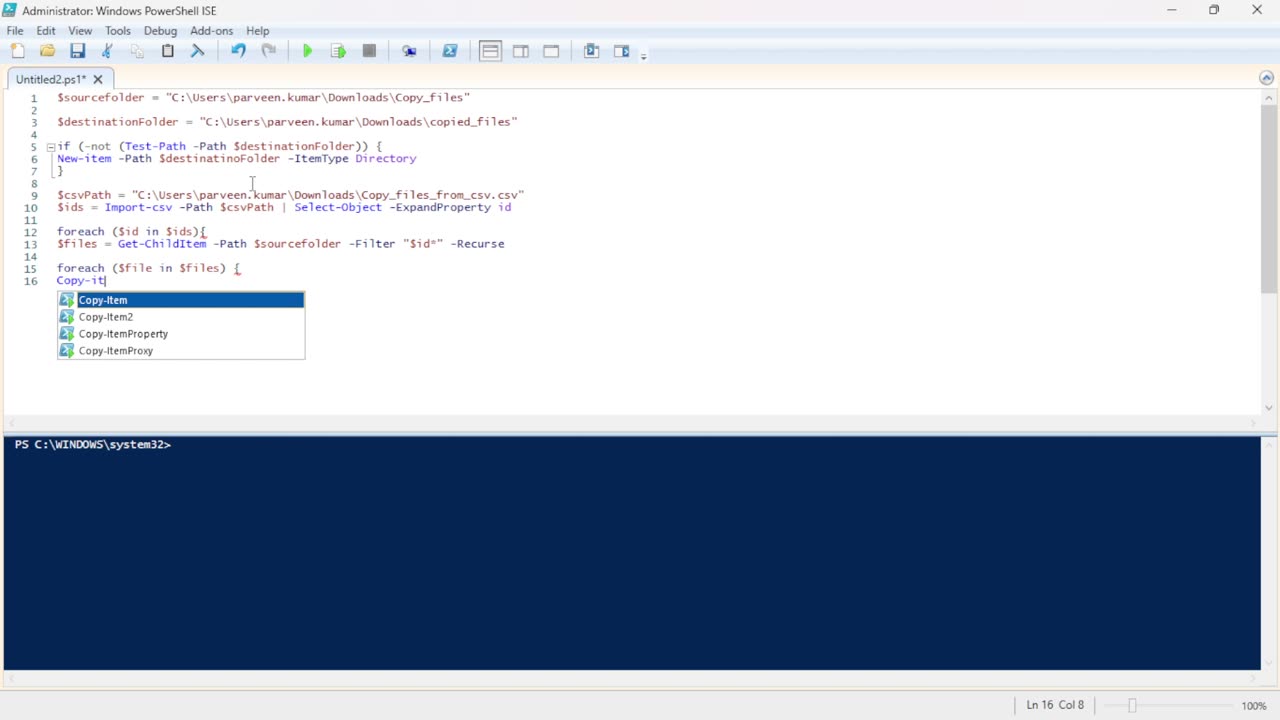Click the PowerShell ISE title bar icon
1280x720 pixels.
10,10
